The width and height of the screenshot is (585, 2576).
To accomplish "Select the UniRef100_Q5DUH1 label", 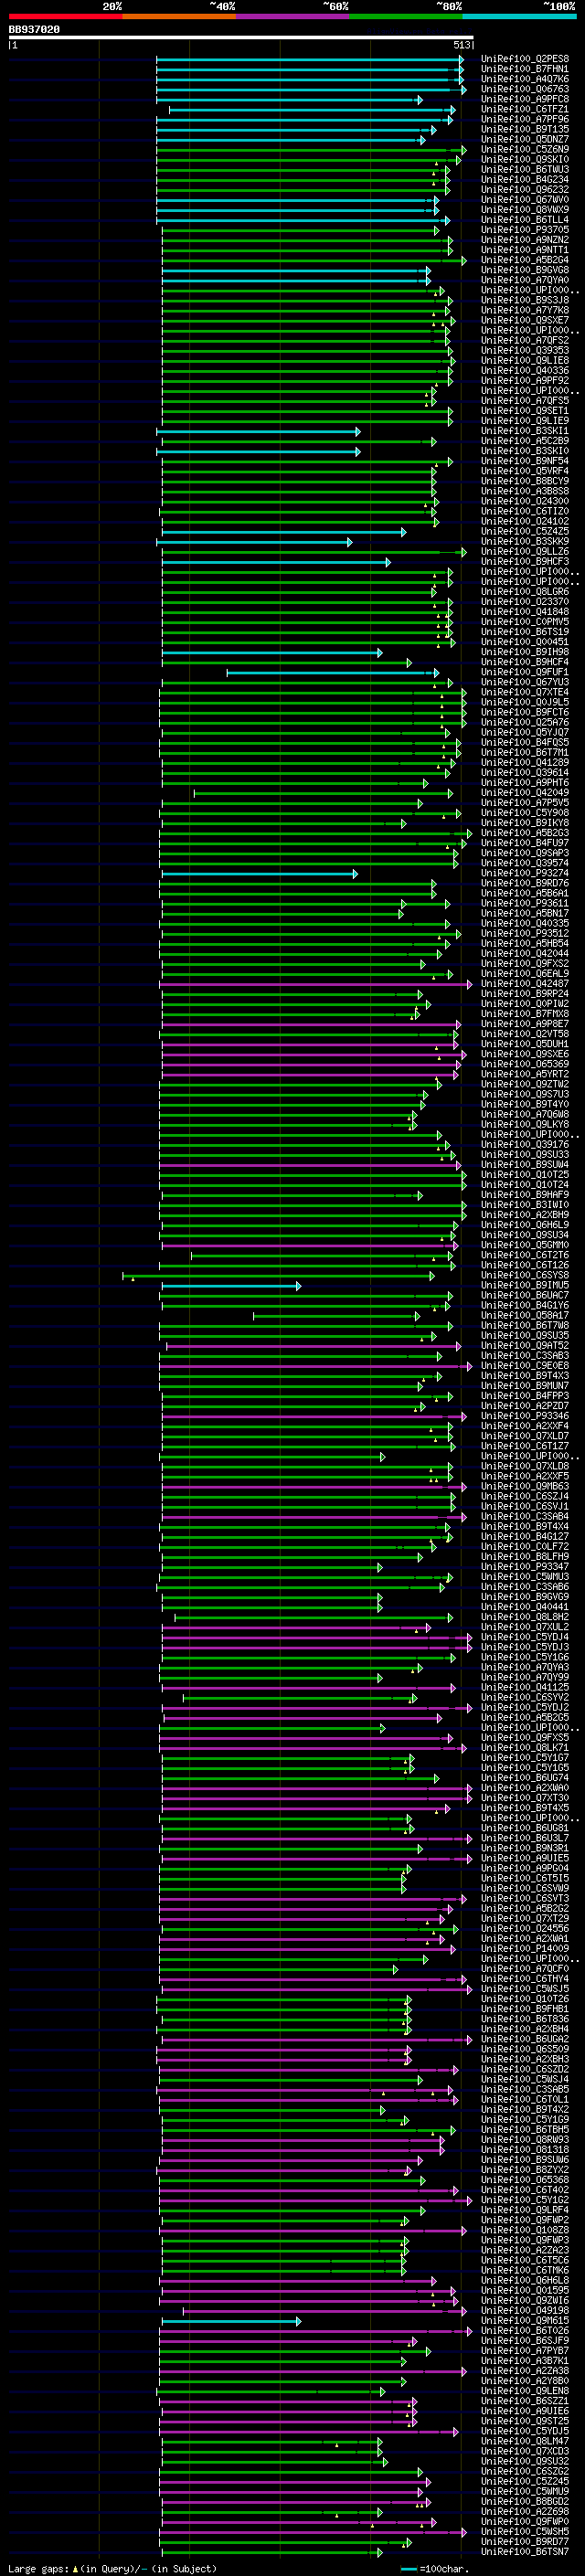I will (525, 1044).
